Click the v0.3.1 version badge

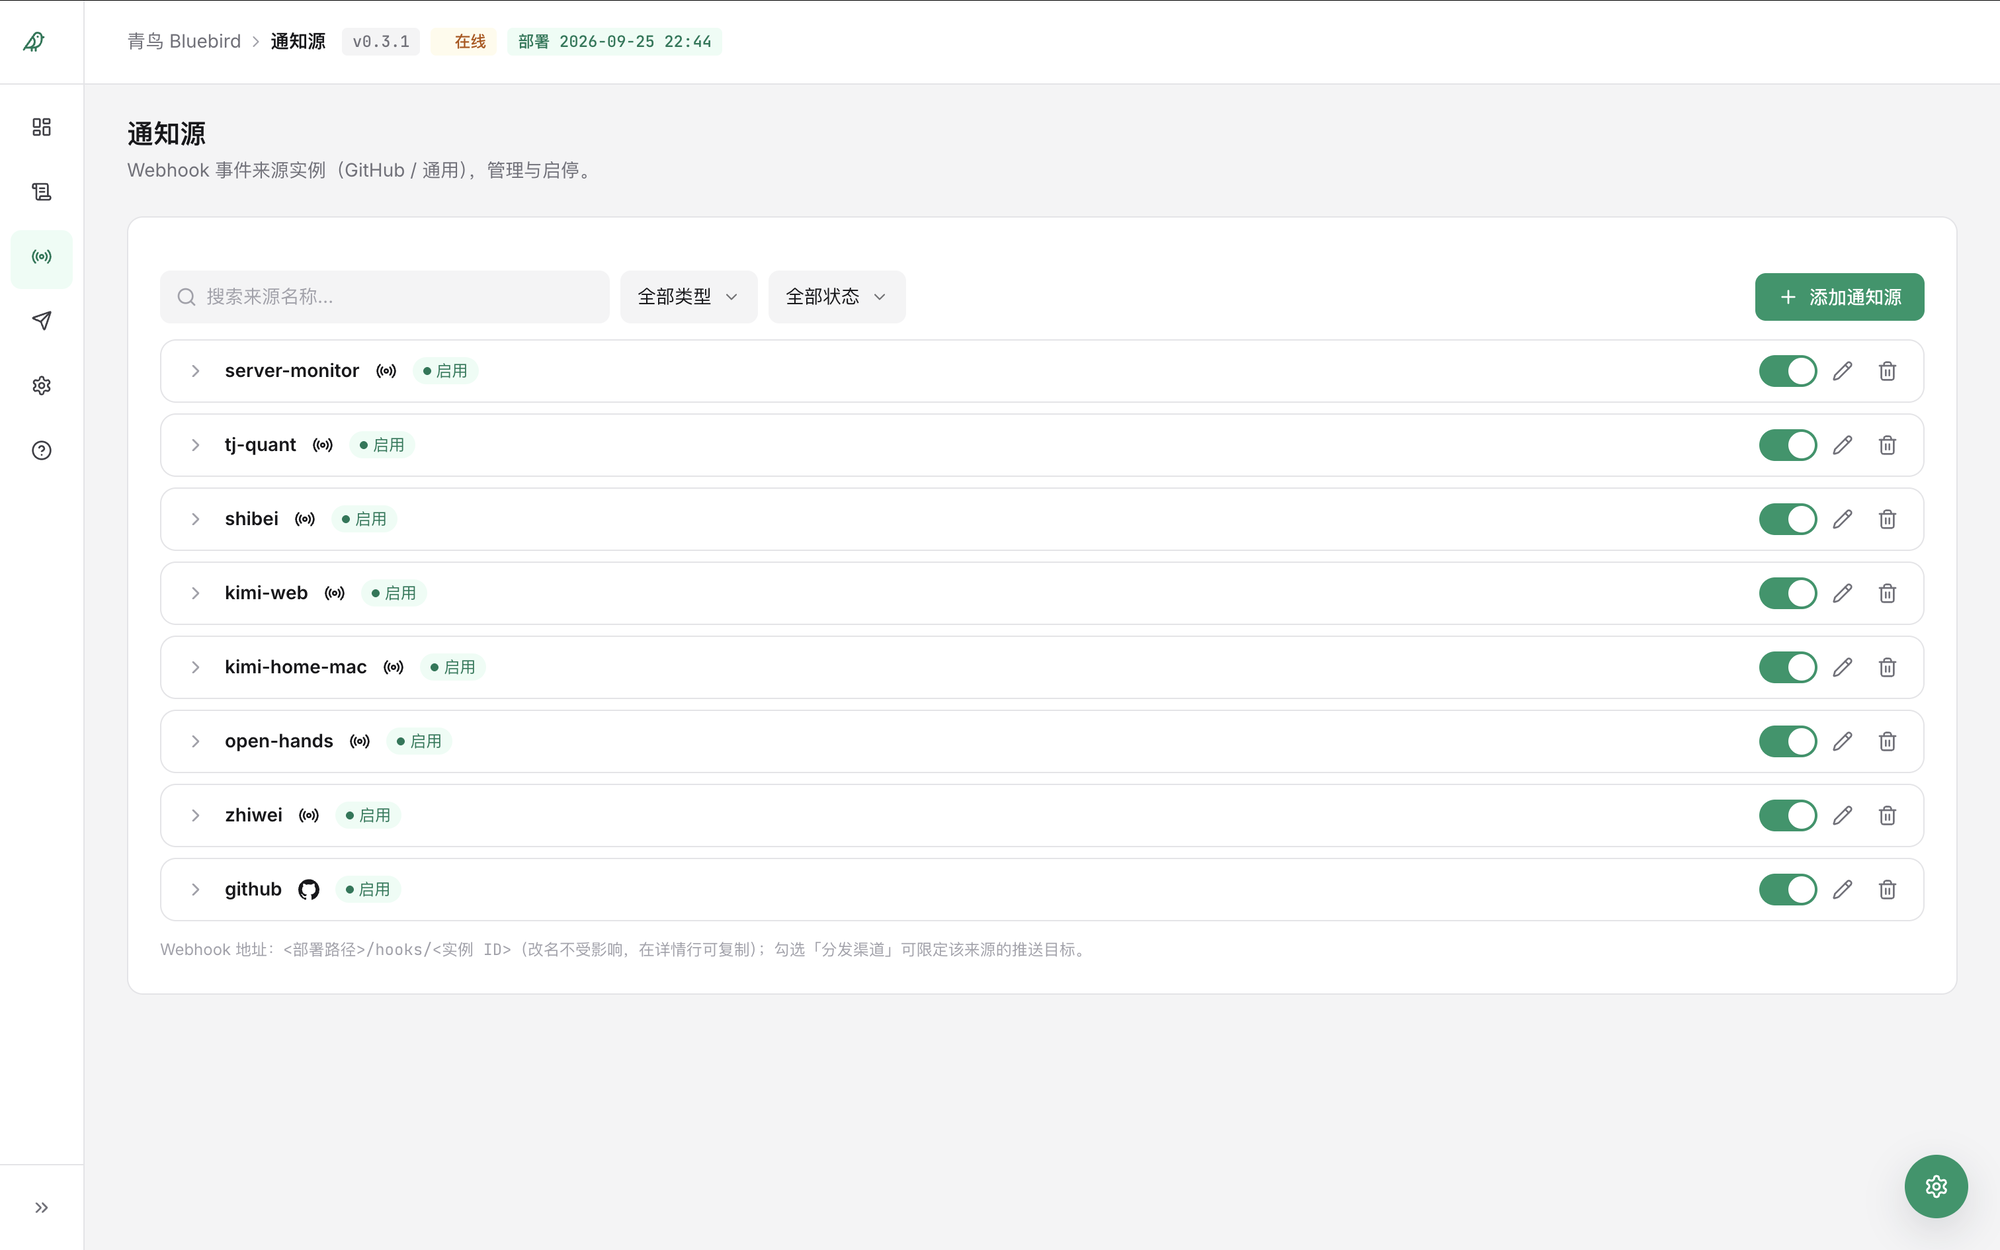click(x=381, y=41)
